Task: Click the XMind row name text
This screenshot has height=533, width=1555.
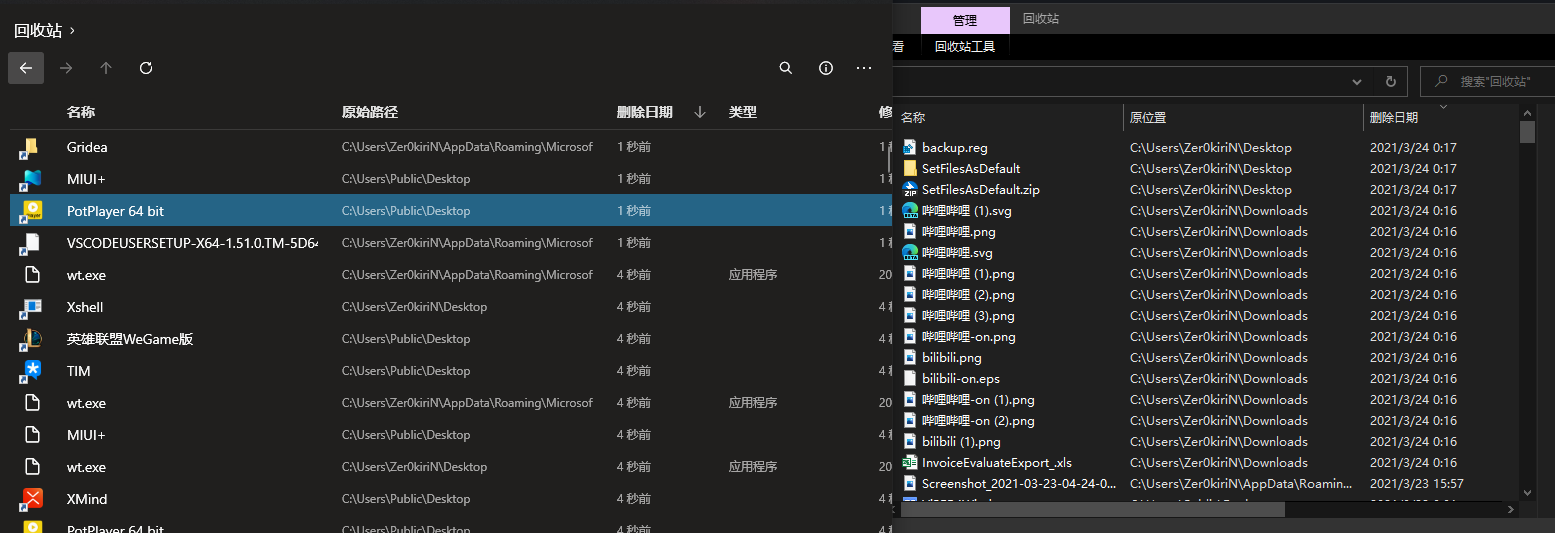Action: coord(87,499)
